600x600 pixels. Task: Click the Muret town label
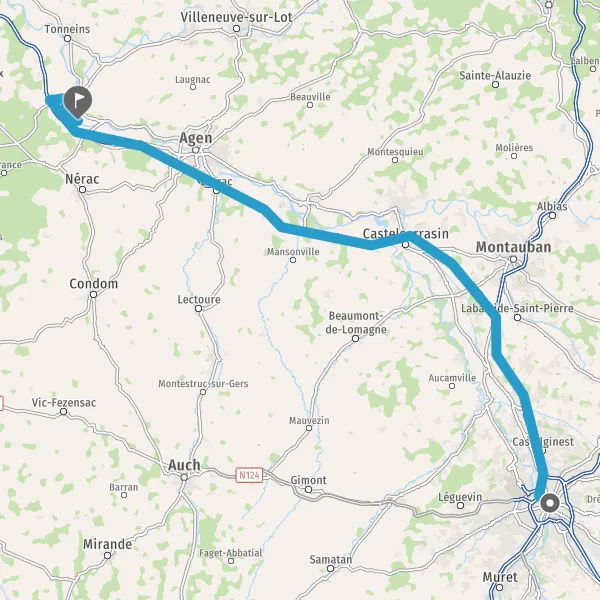[500, 577]
